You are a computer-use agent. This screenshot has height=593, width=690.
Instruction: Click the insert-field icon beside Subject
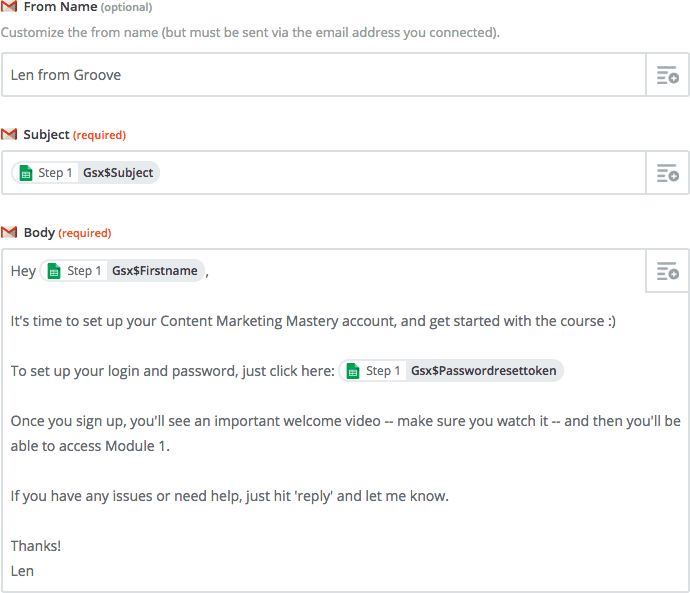pos(667,173)
